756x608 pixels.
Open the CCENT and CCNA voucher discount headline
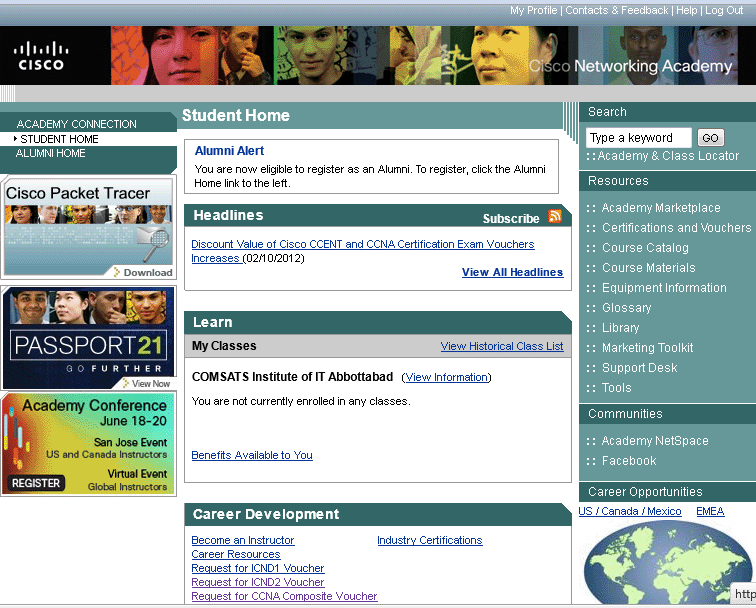click(363, 251)
